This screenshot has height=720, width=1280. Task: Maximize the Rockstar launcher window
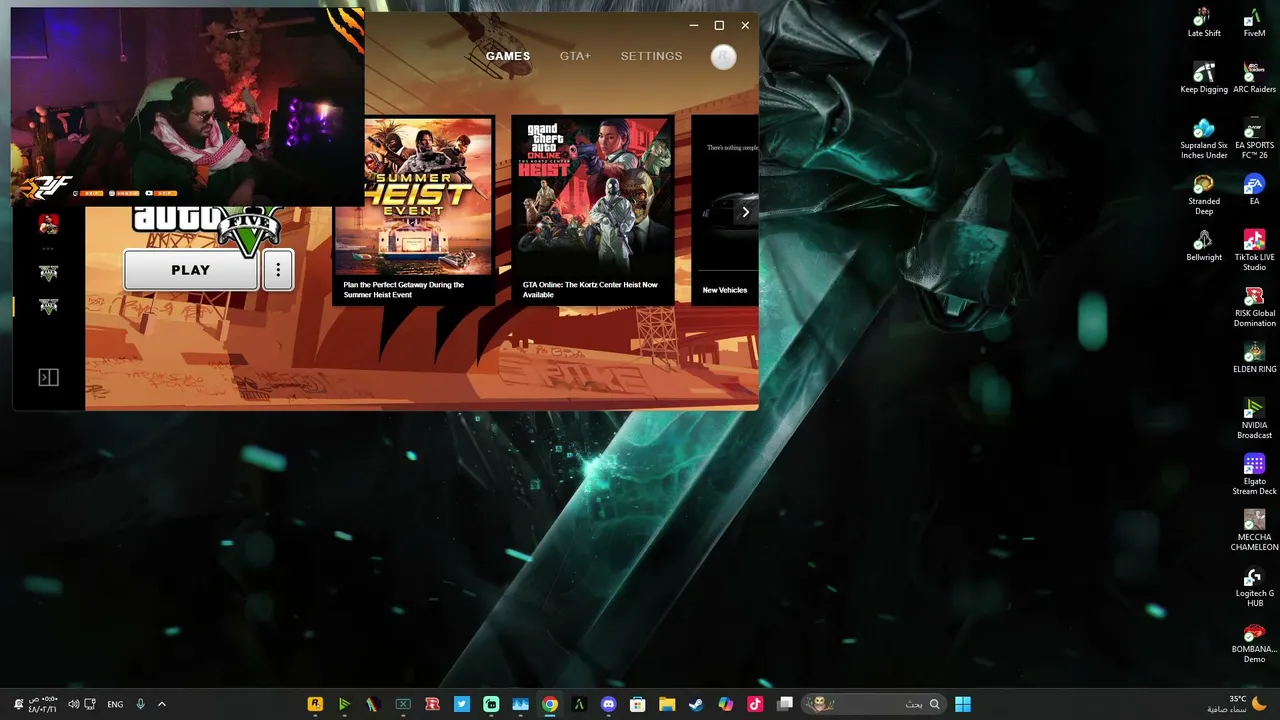point(719,25)
